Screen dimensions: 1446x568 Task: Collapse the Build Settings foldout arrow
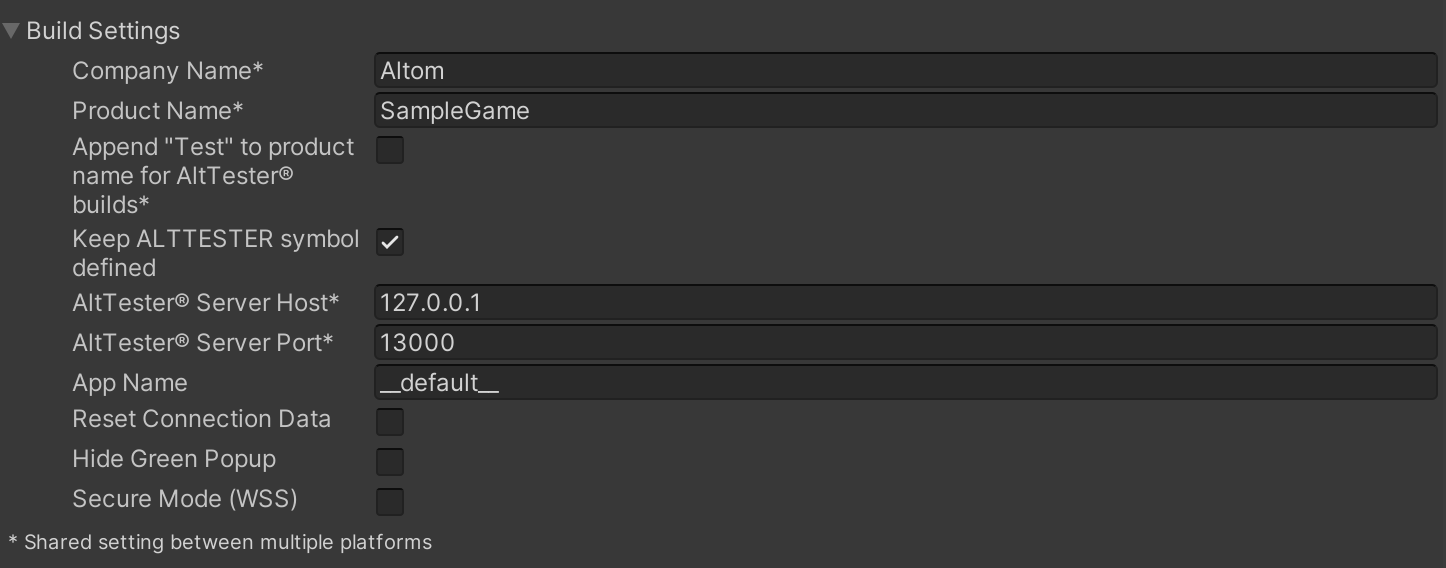click(12, 31)
